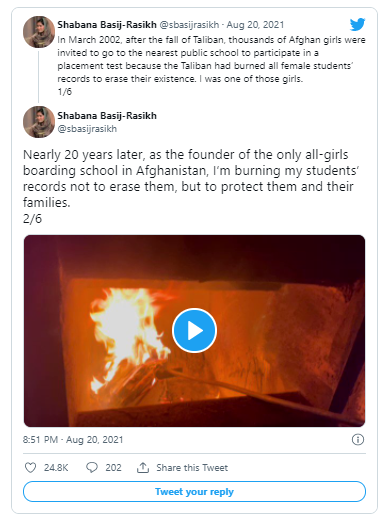Open replies via speech bubble icon

pyautogui.click(x=92, y=468)
